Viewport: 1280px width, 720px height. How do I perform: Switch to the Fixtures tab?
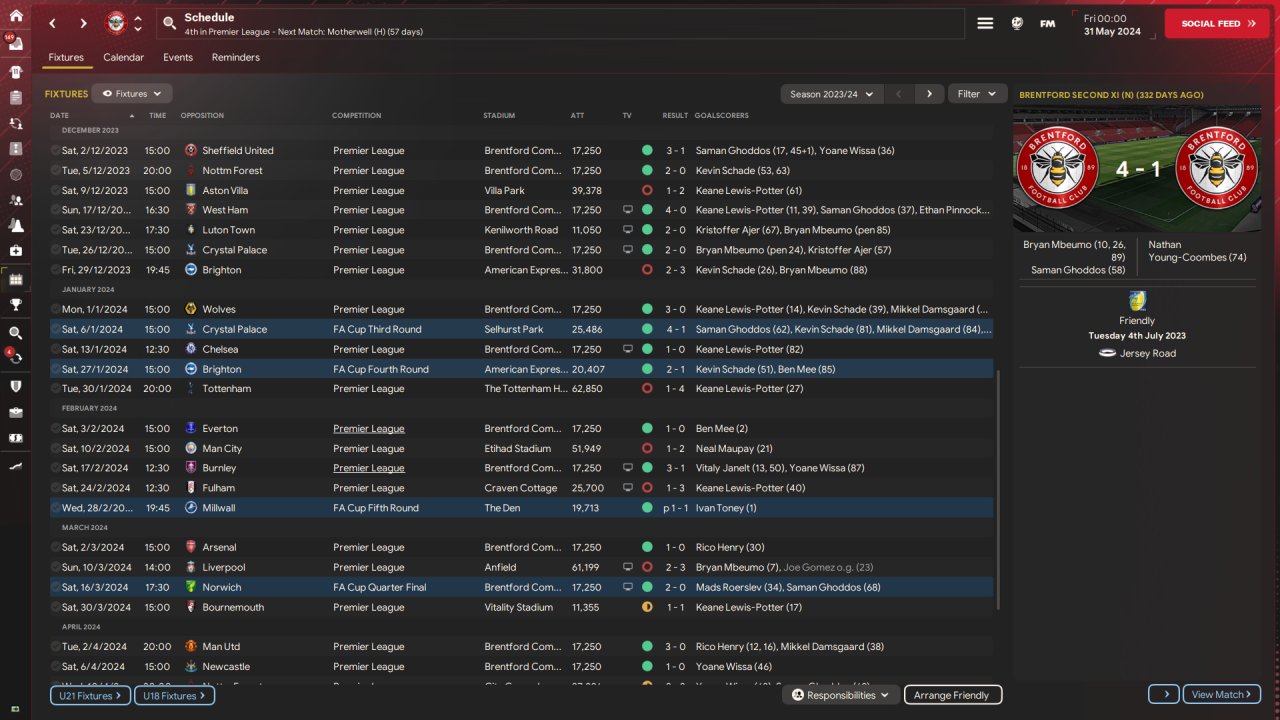click(66, 58)
